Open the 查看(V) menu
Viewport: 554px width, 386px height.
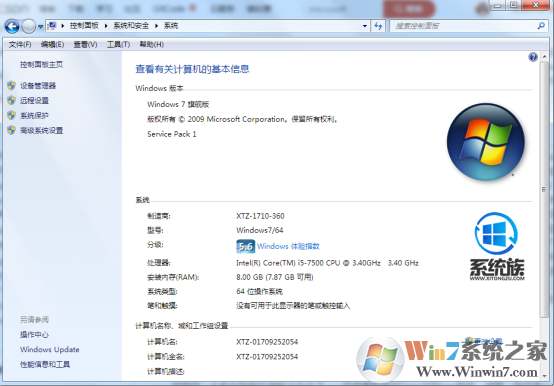pyautogui.click(x=85, y=44)
